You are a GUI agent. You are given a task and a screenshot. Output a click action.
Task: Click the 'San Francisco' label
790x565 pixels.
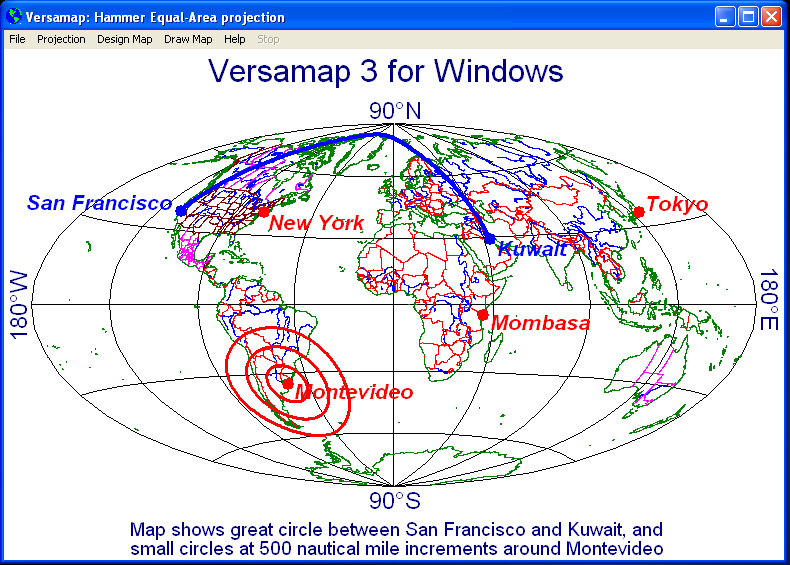point(99,203)
